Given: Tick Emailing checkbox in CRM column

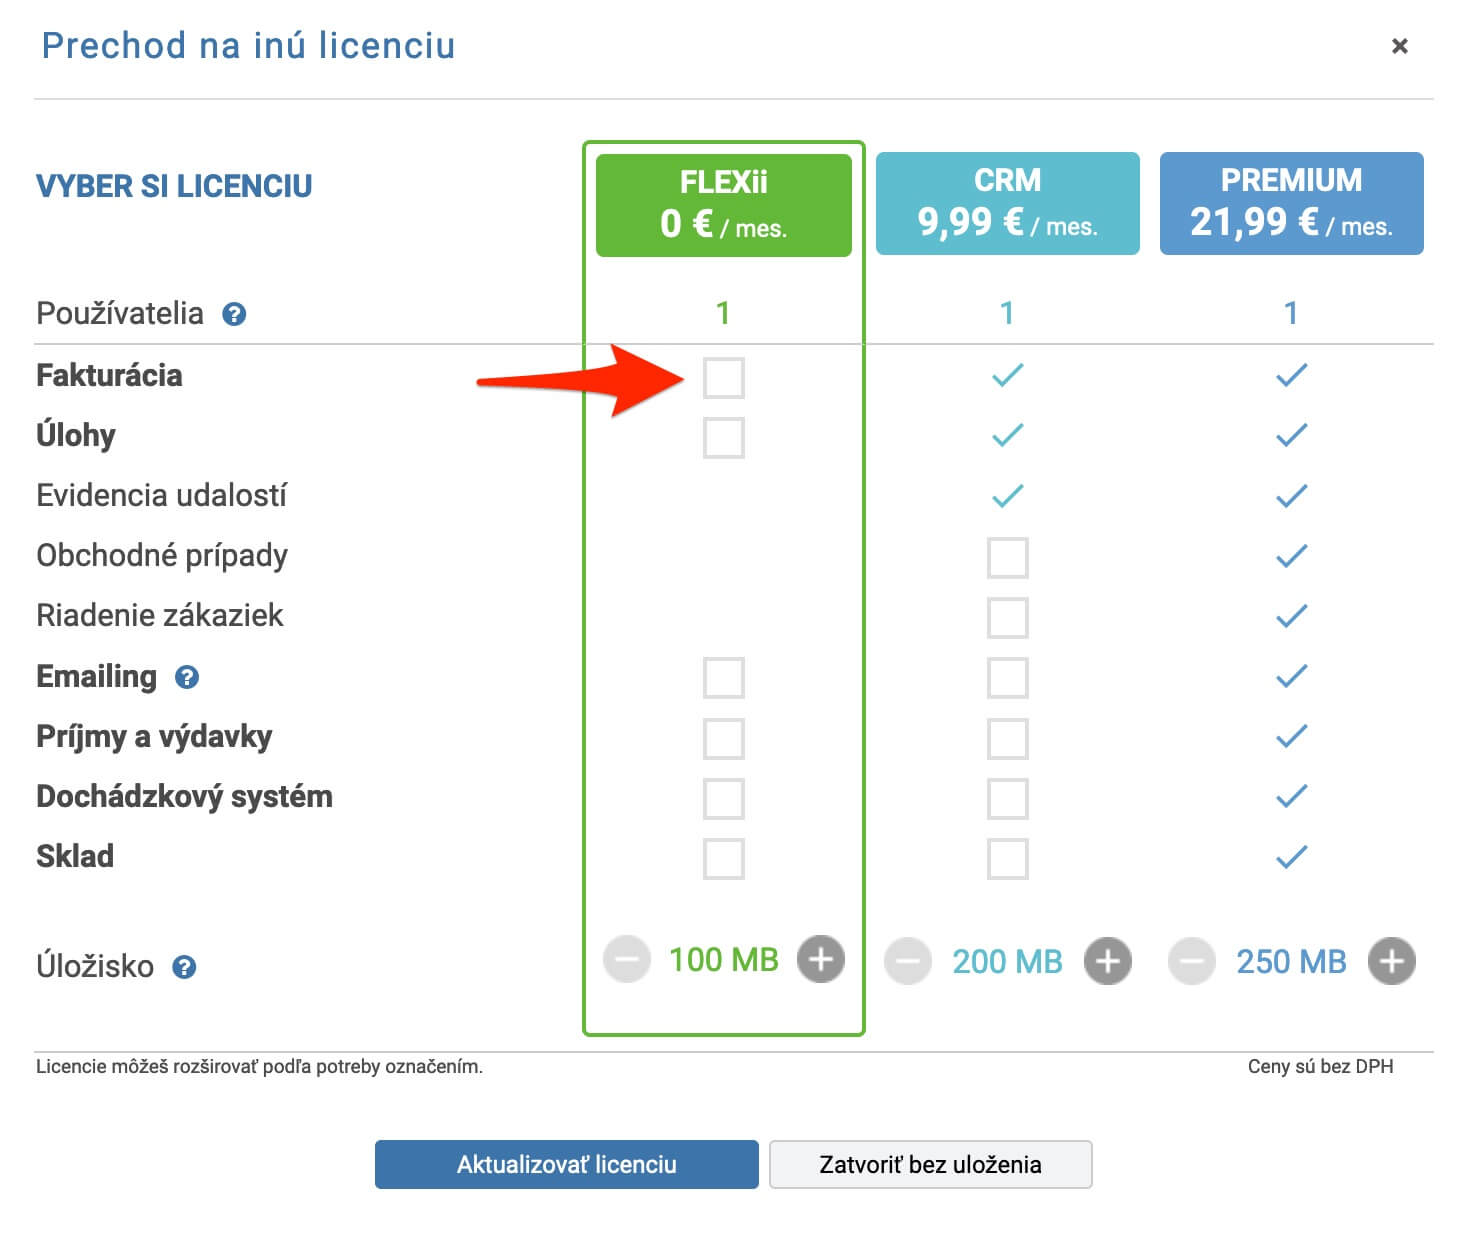Looking at the screenshot, I should pyautogui.click(x=1008, y=677).
